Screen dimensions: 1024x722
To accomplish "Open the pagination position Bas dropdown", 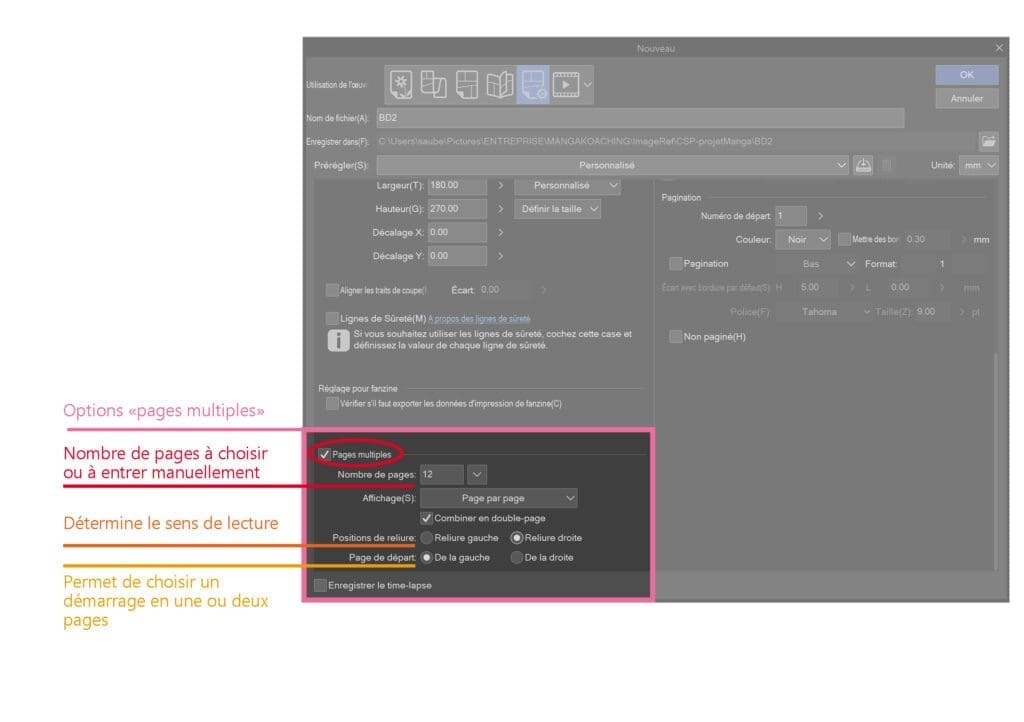I will tap(816, 264).
